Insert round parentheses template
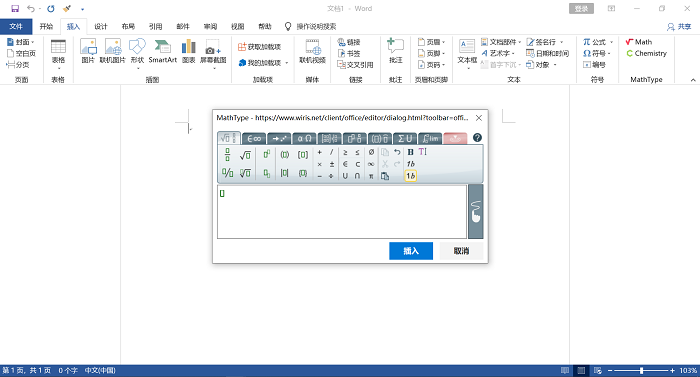The image size is (700, 377). [x=284, y=155]
